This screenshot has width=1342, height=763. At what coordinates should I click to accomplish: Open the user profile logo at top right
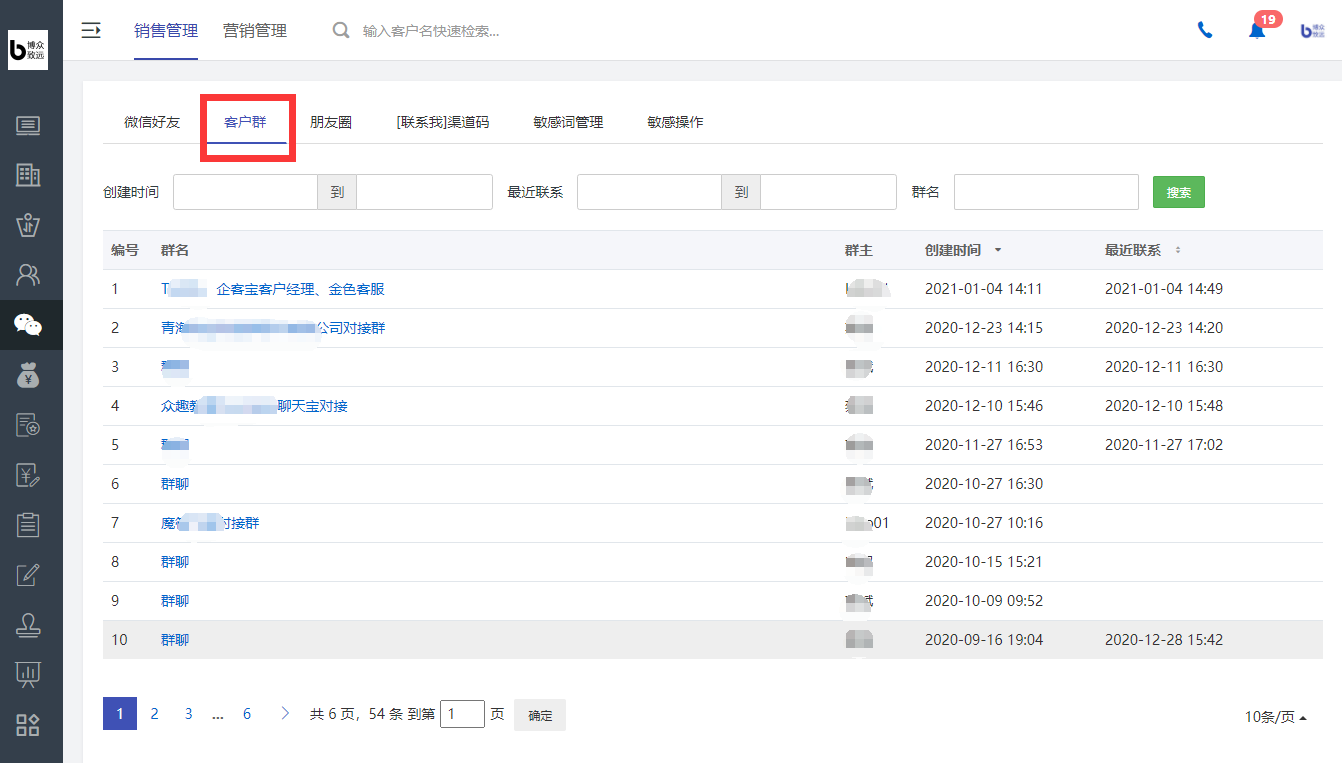[1313, 31]
